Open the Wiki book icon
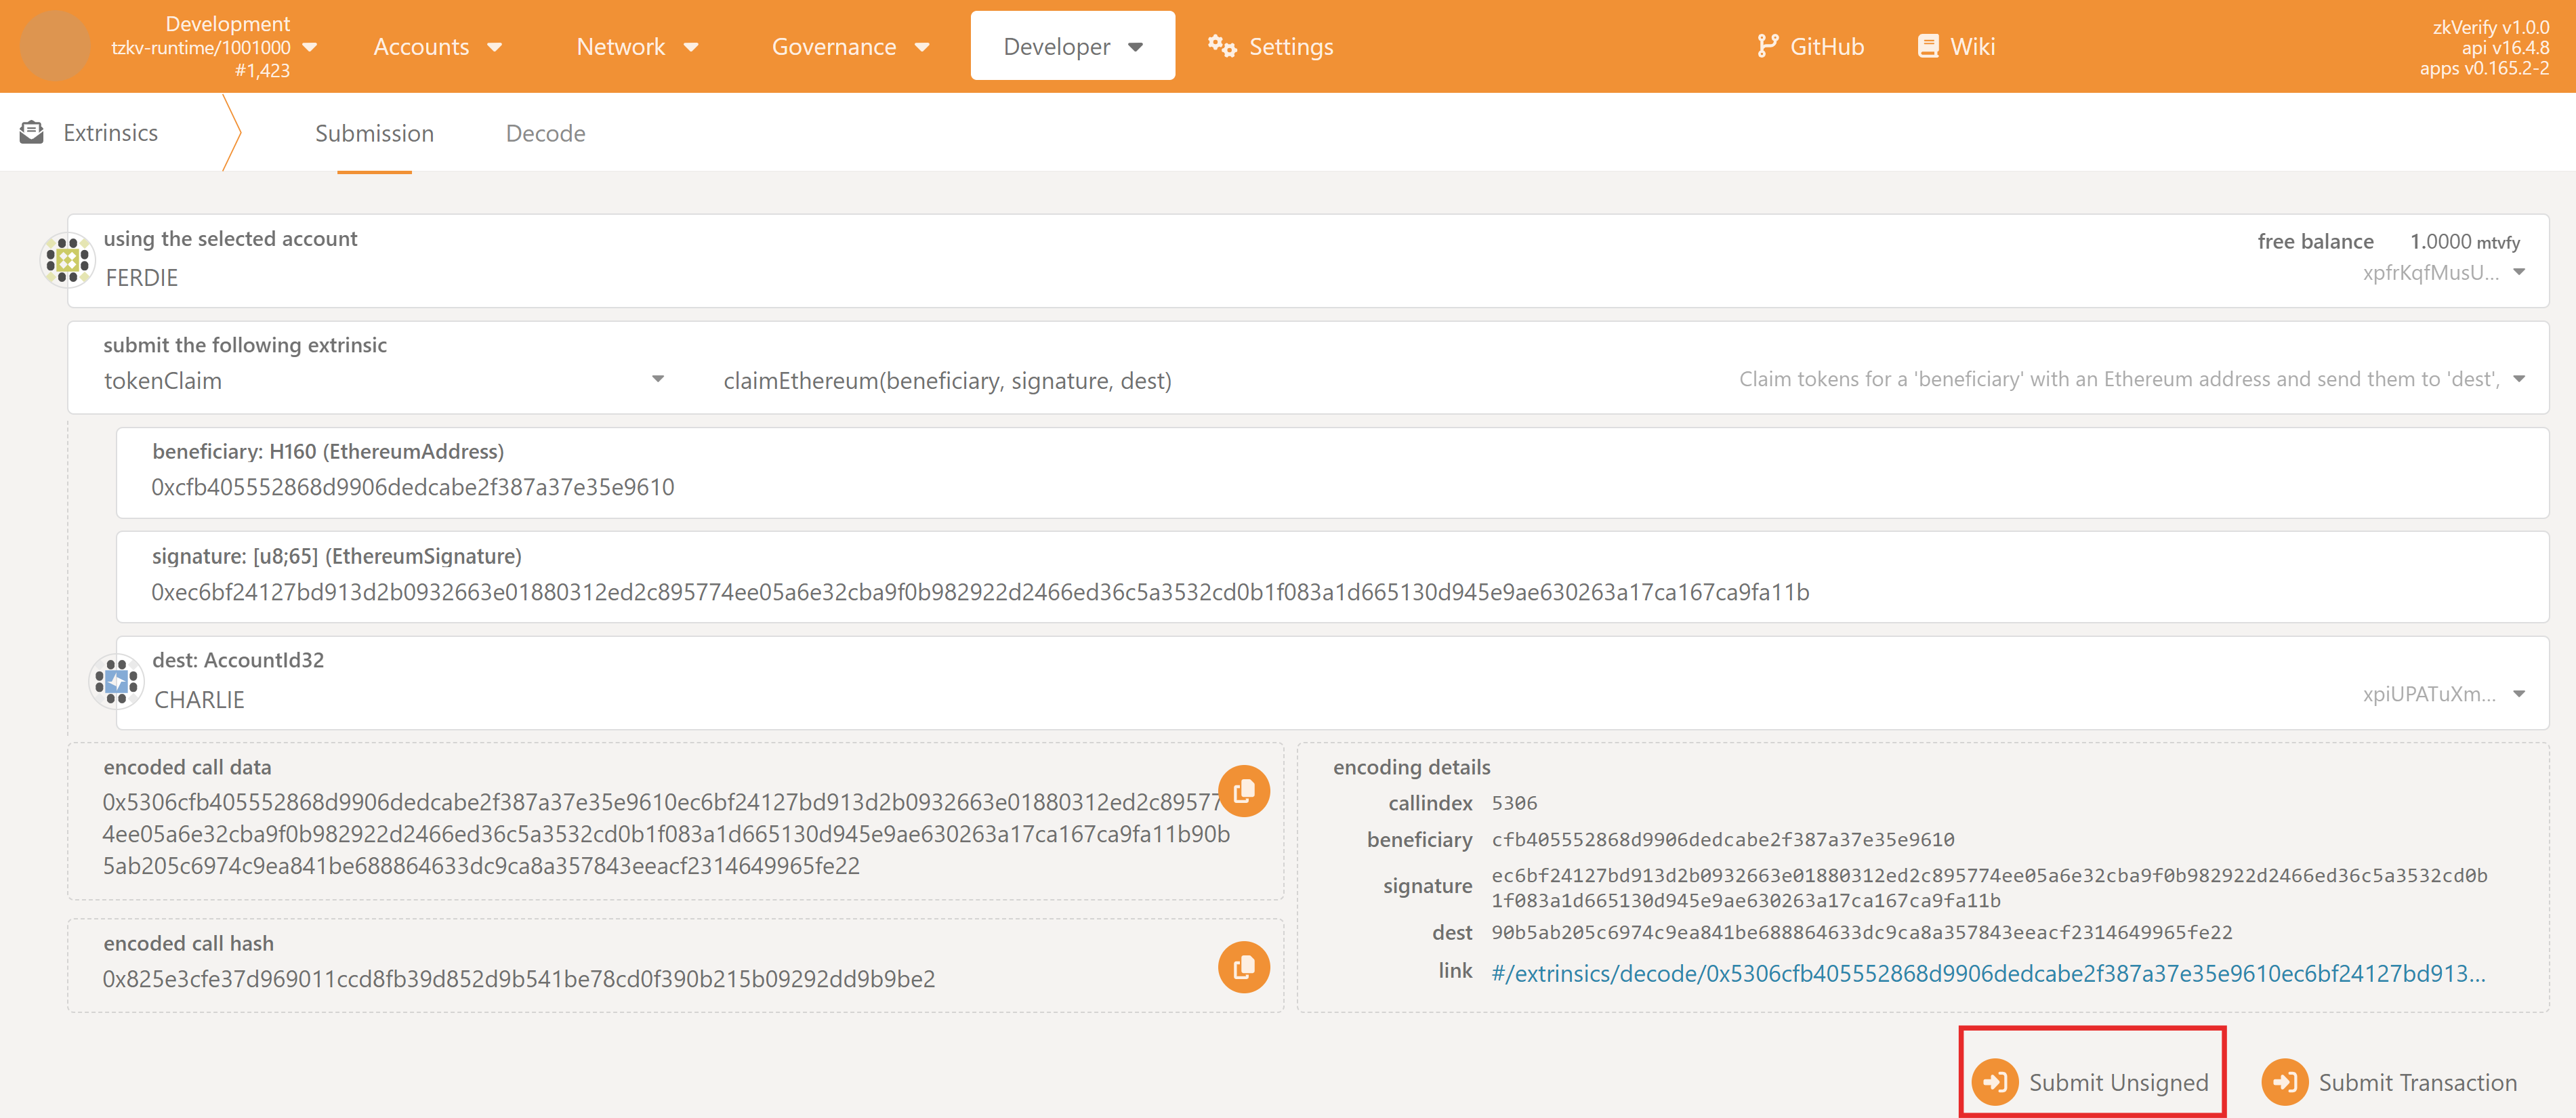The height and width of the screenshot is (1118, 2576). click(1927, 46)
